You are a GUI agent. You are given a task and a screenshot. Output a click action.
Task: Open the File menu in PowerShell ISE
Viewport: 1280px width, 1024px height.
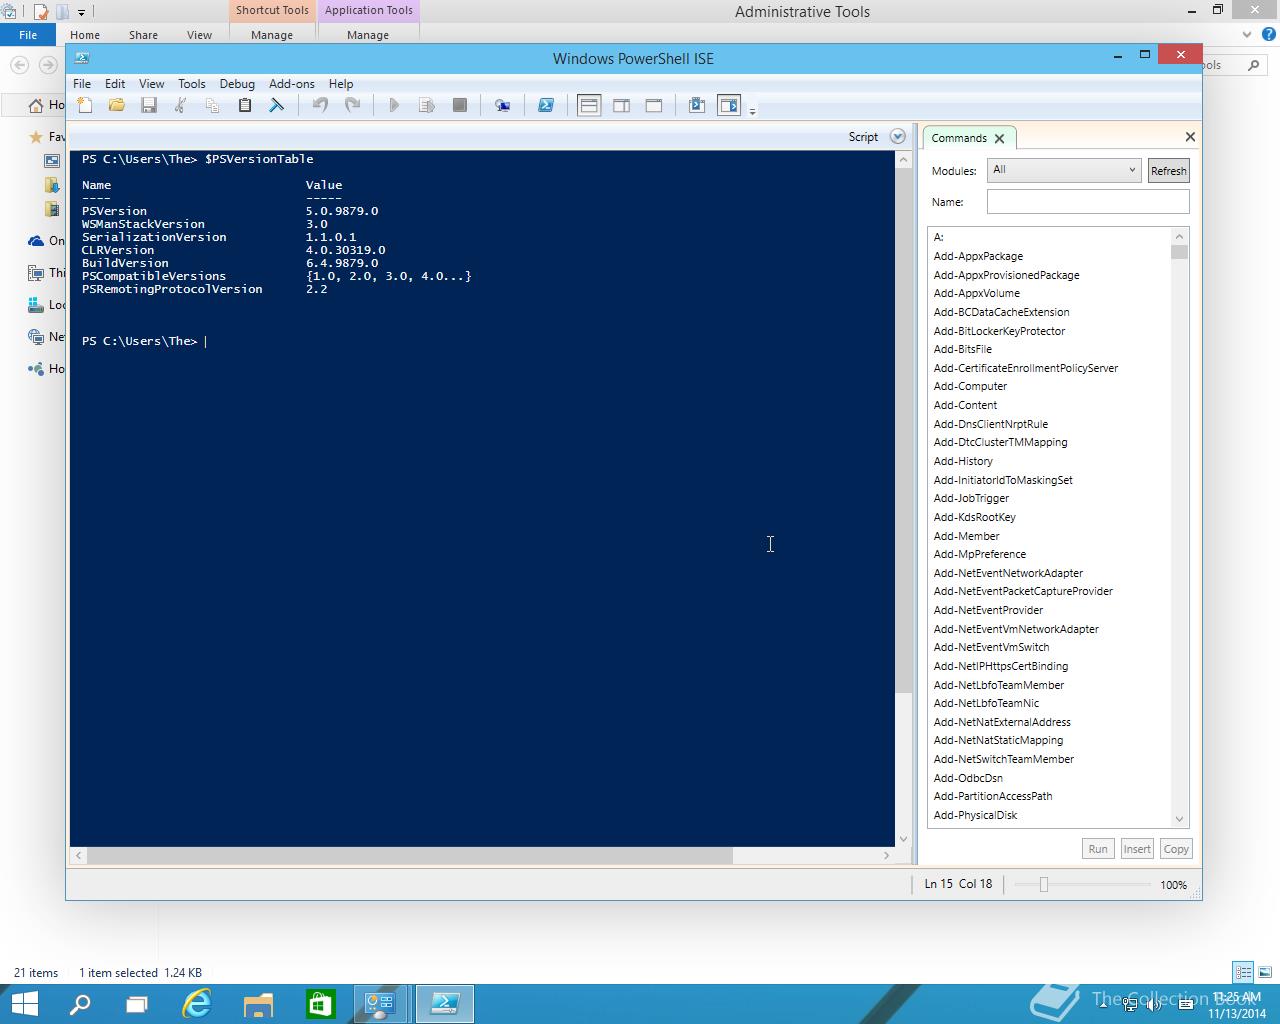tap(82, 84)
